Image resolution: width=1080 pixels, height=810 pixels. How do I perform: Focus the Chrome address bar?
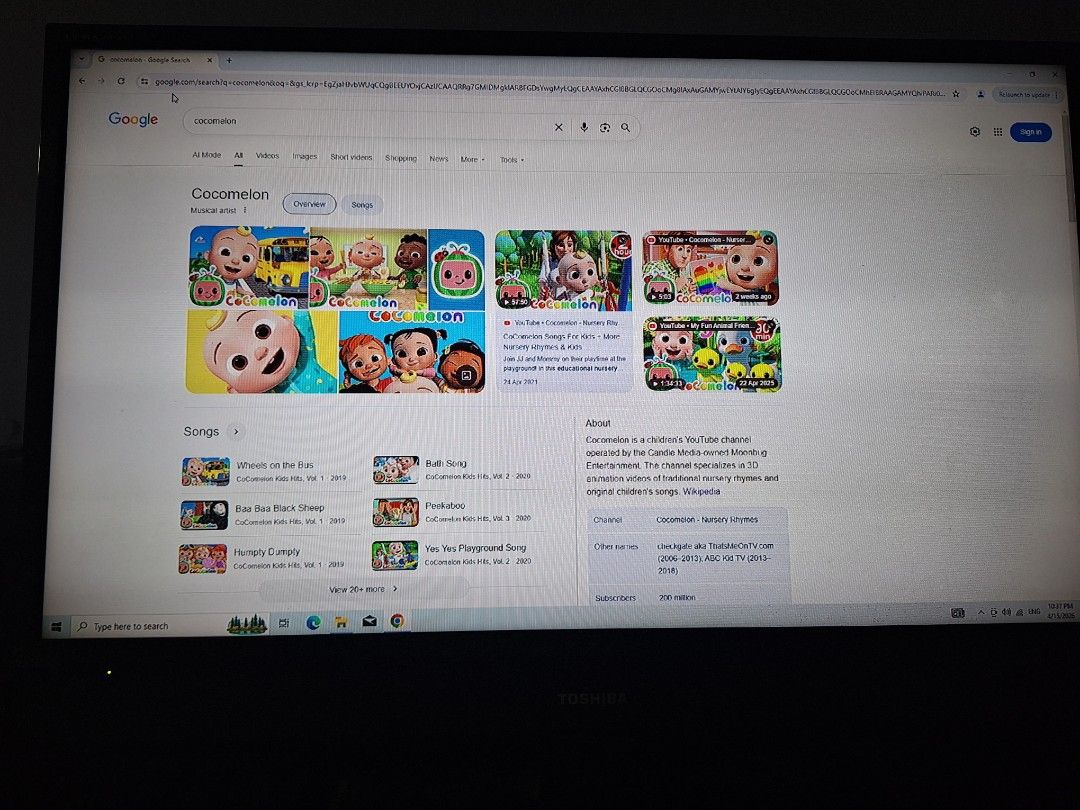coord(549,87)
